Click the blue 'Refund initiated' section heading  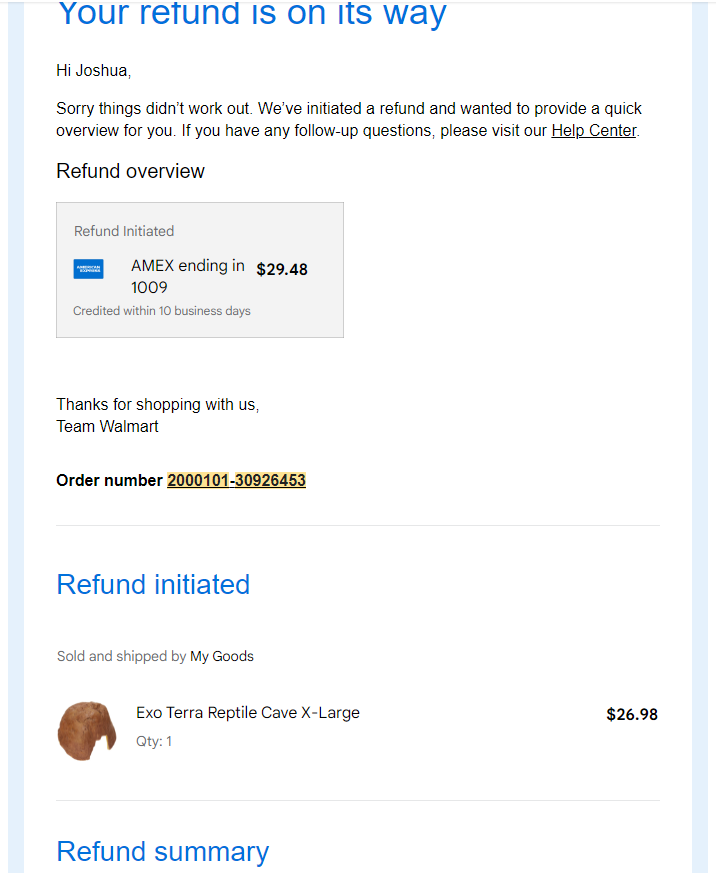153,585
